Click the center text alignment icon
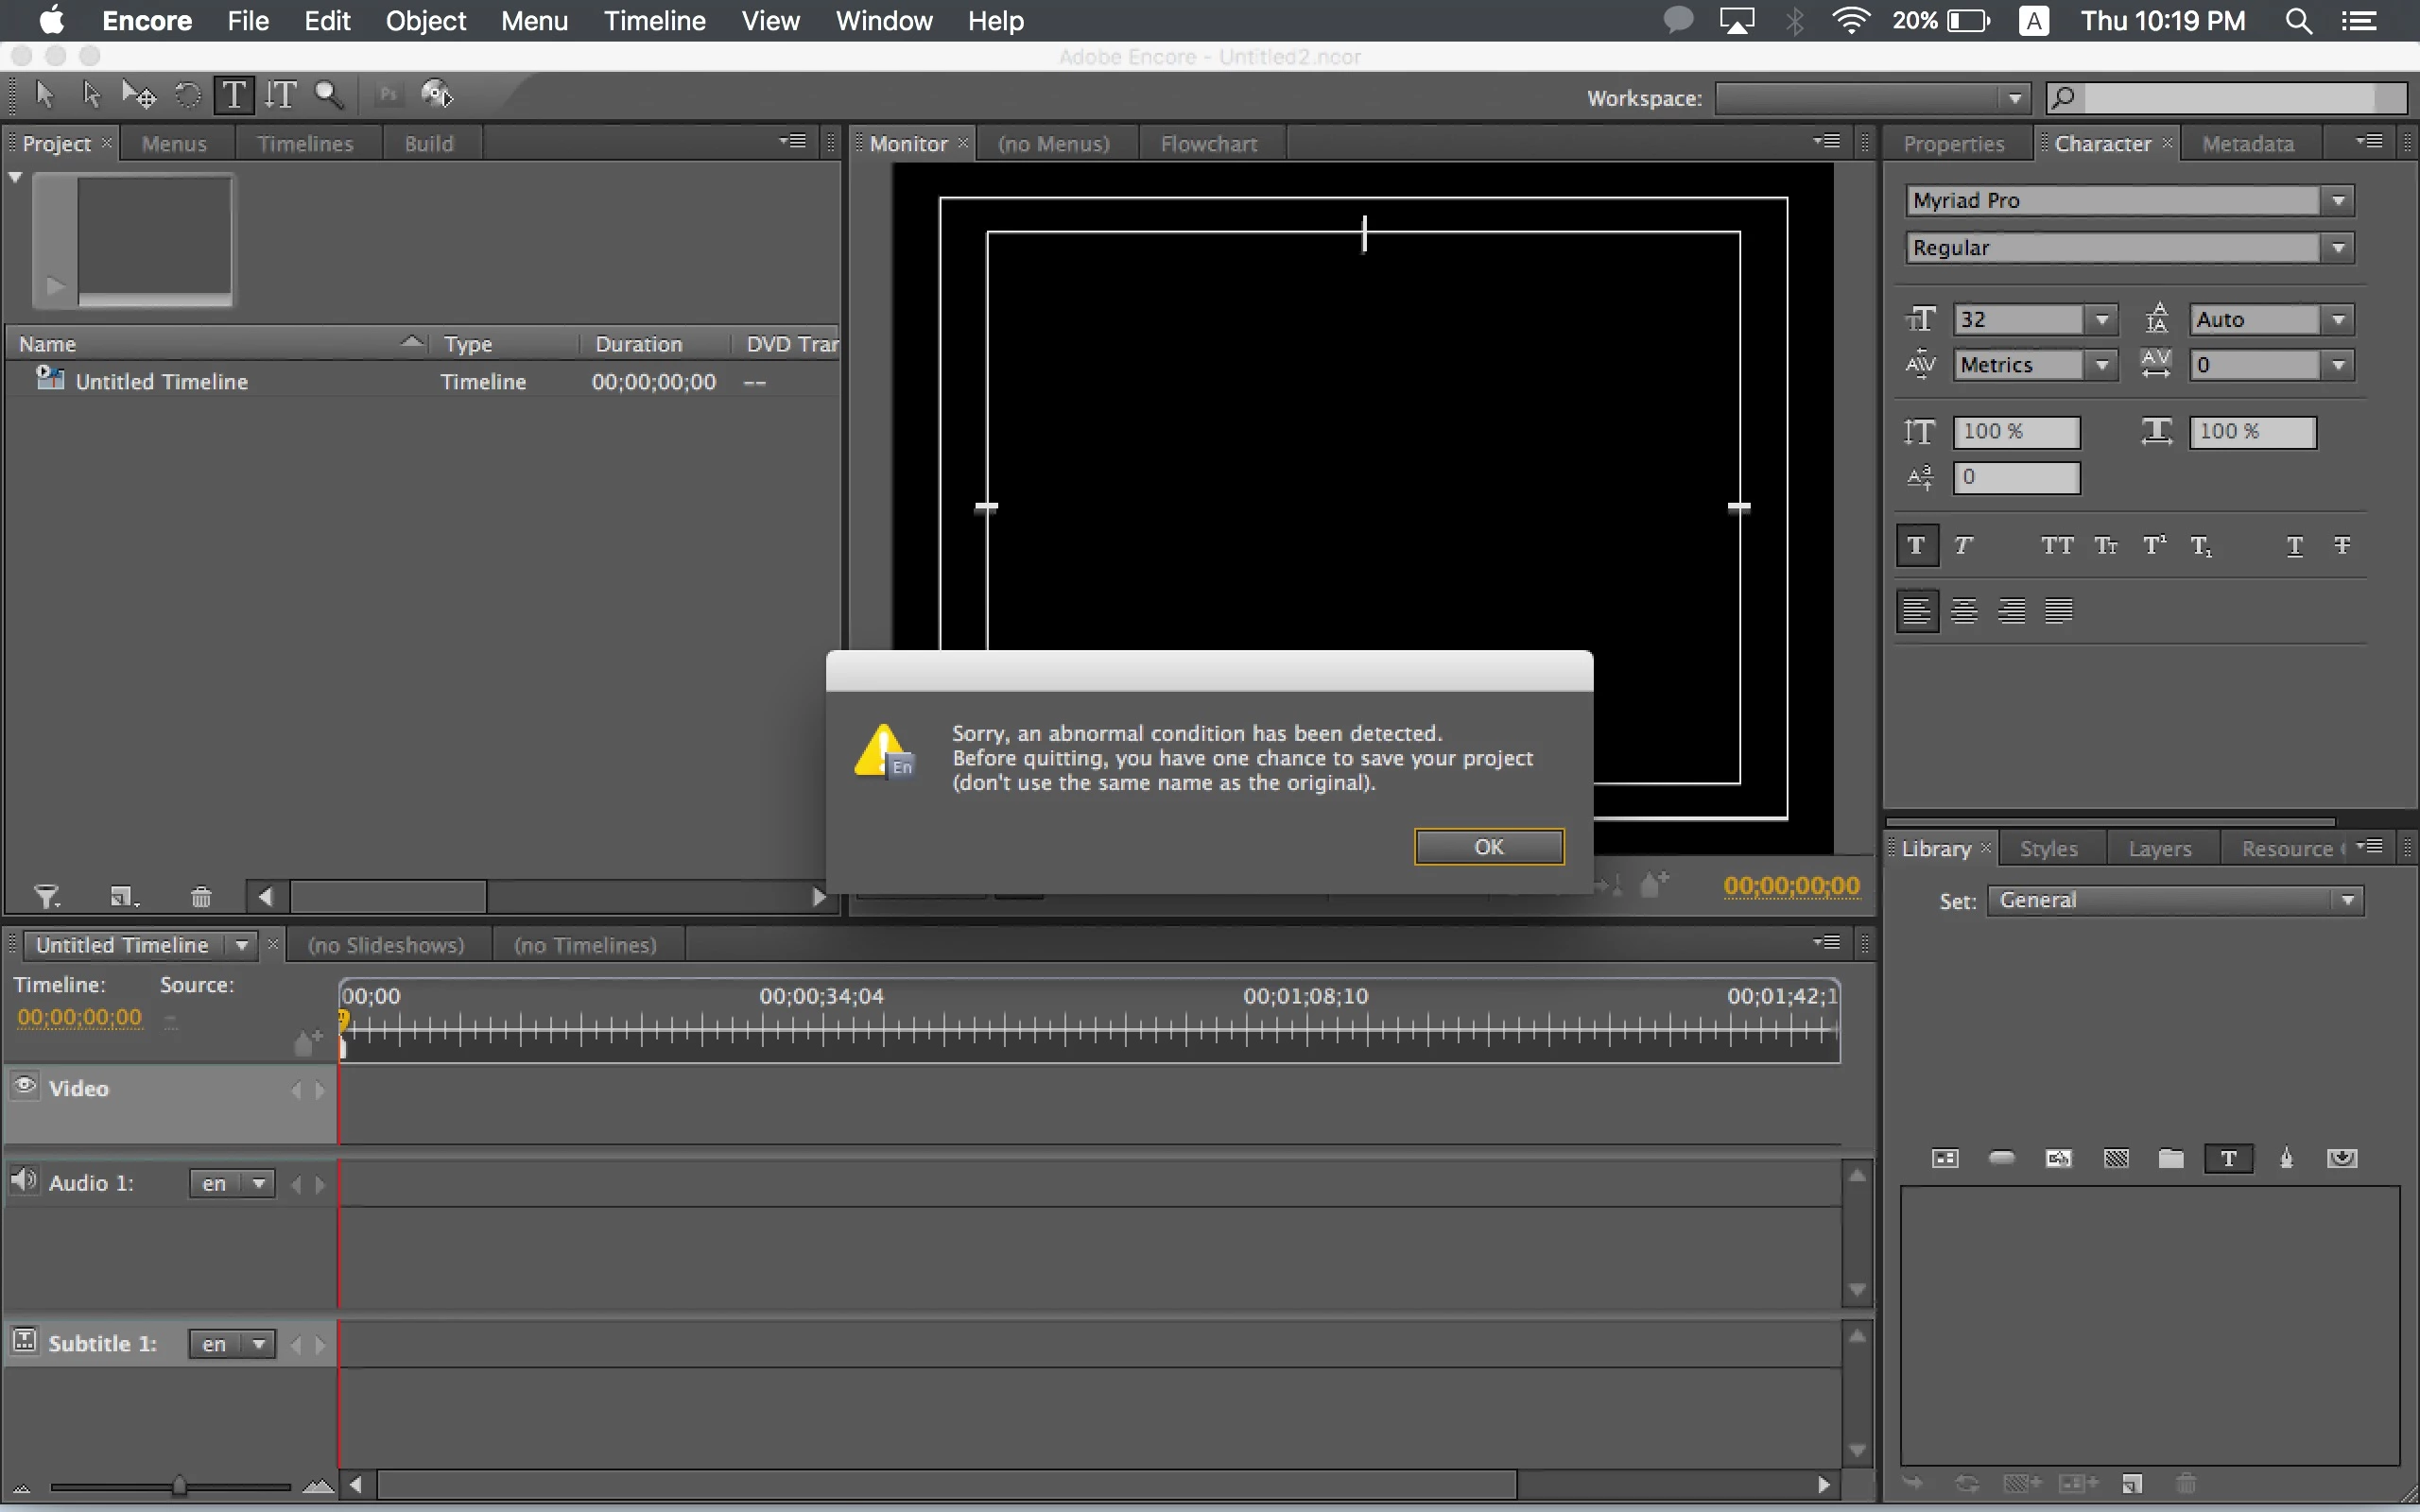Image resolution: width=2420 pixels, height=1512 pixels. click(1964, 610)
